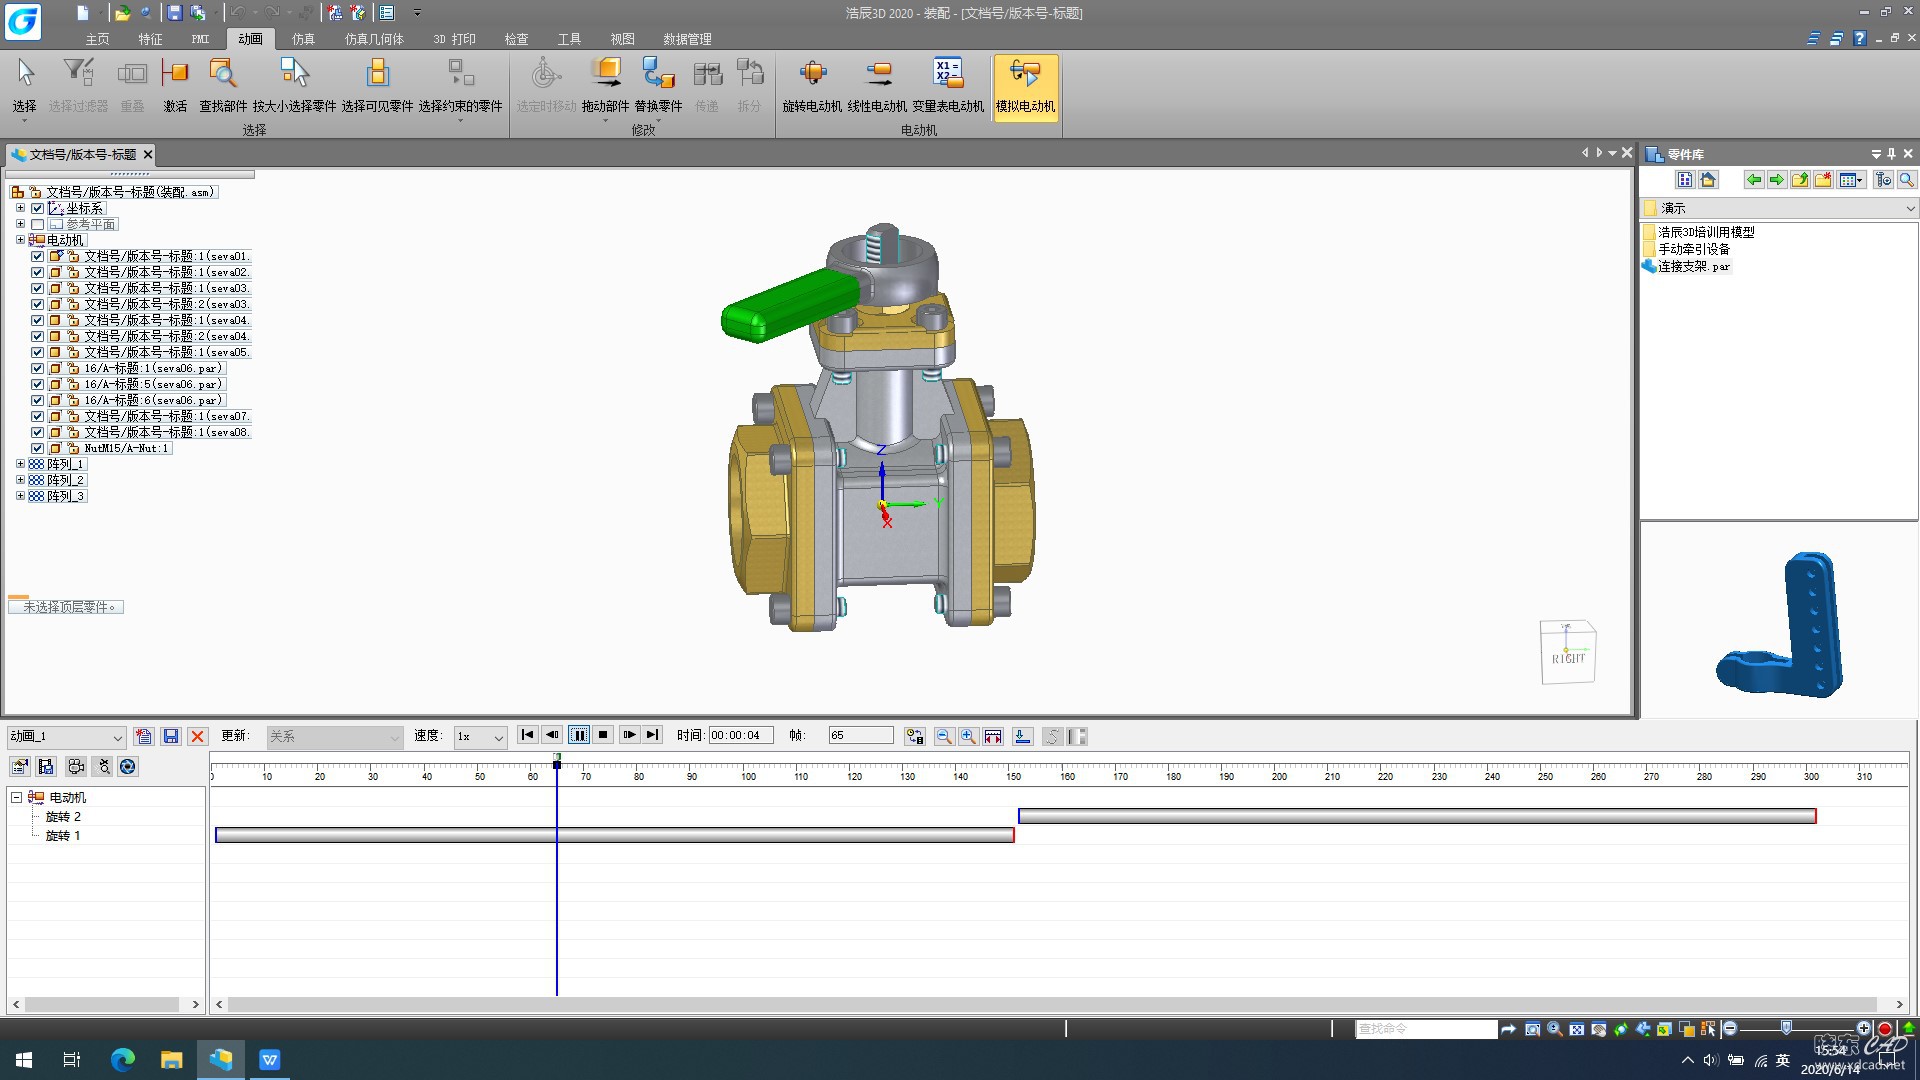Expand the 阵列_3 tree node
The image size is (1920, 1080).
pyautogui.click(x=20, y=496)
